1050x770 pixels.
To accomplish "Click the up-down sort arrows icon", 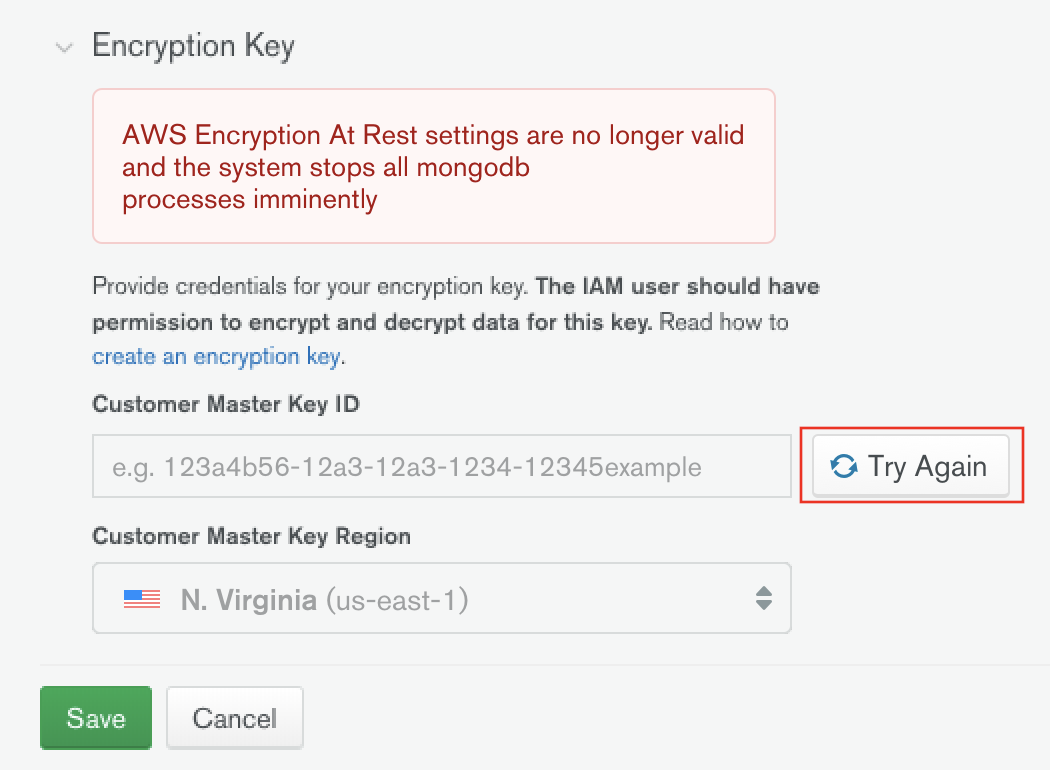I will [764, 598].
